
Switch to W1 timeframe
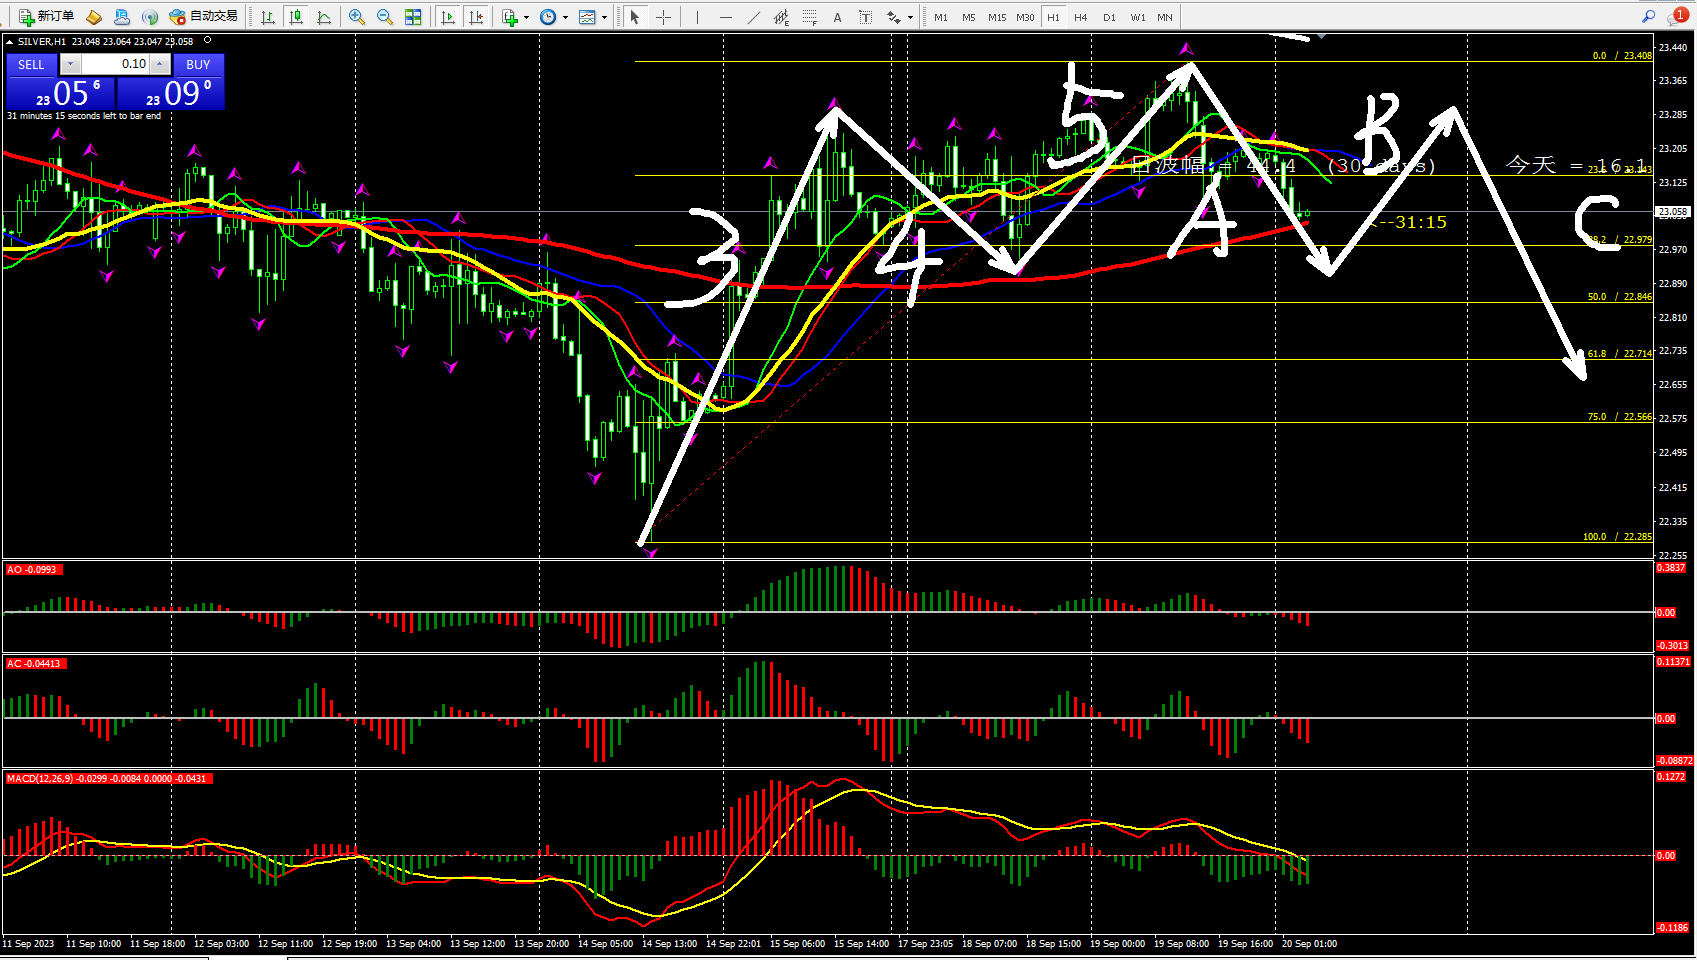[1138, 17]
